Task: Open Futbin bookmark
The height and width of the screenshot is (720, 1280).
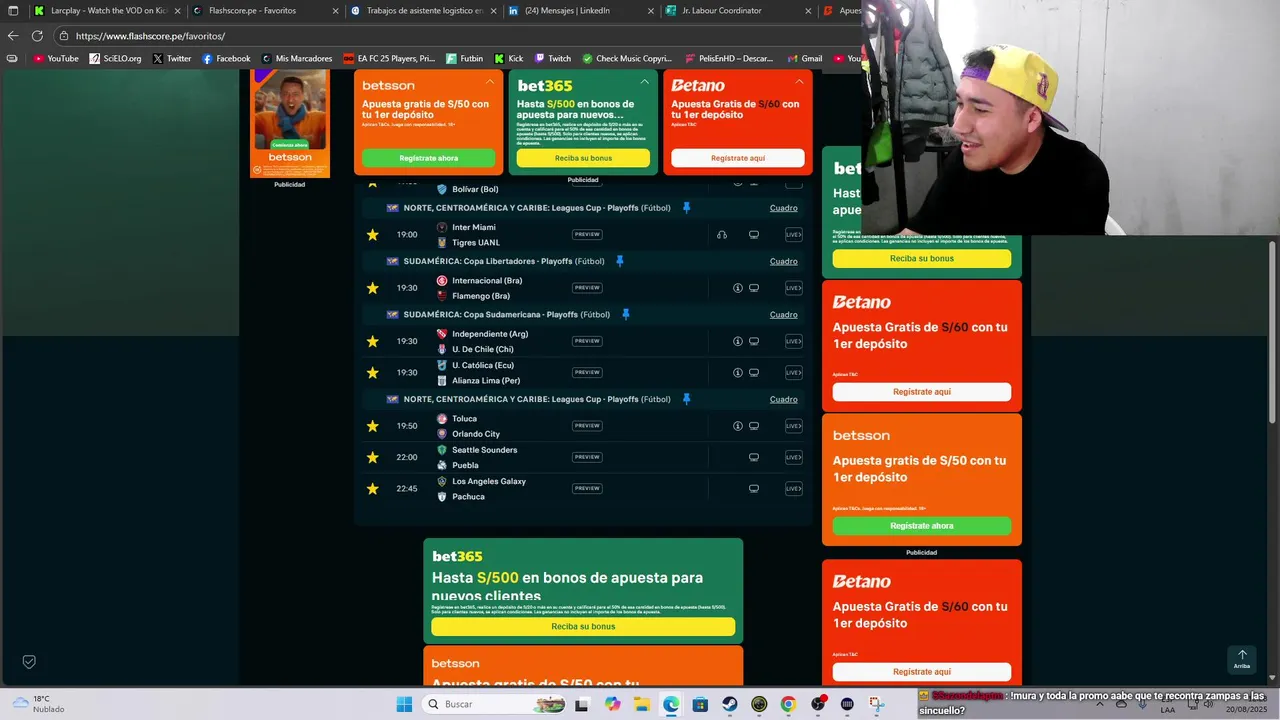Action: [465, 59]
